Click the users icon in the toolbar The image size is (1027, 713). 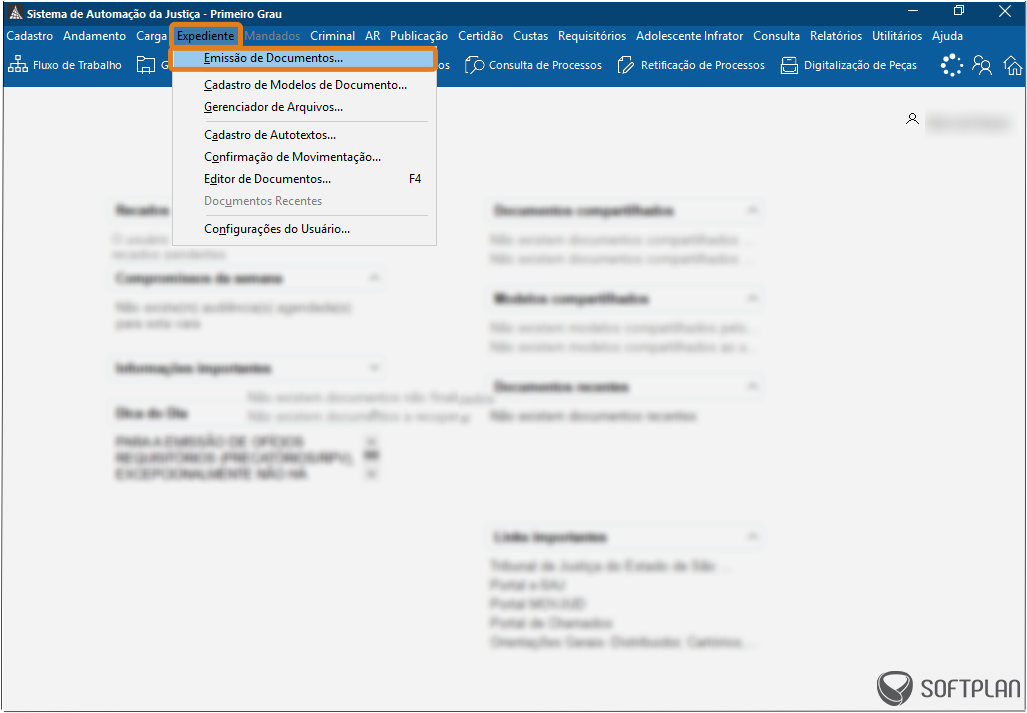[x=982, y=65]
